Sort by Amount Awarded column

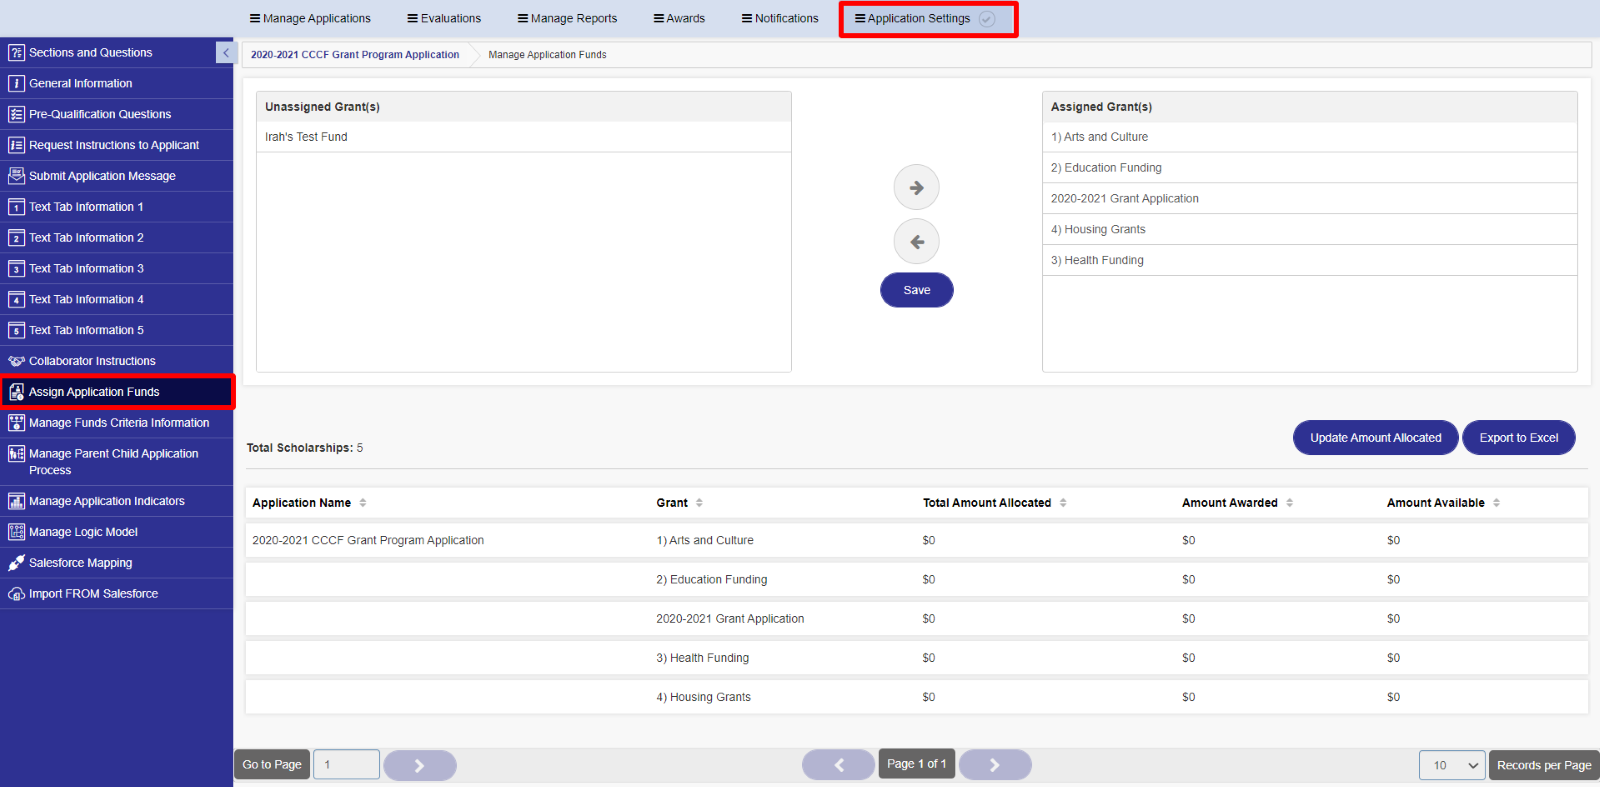pos(1289,503)
